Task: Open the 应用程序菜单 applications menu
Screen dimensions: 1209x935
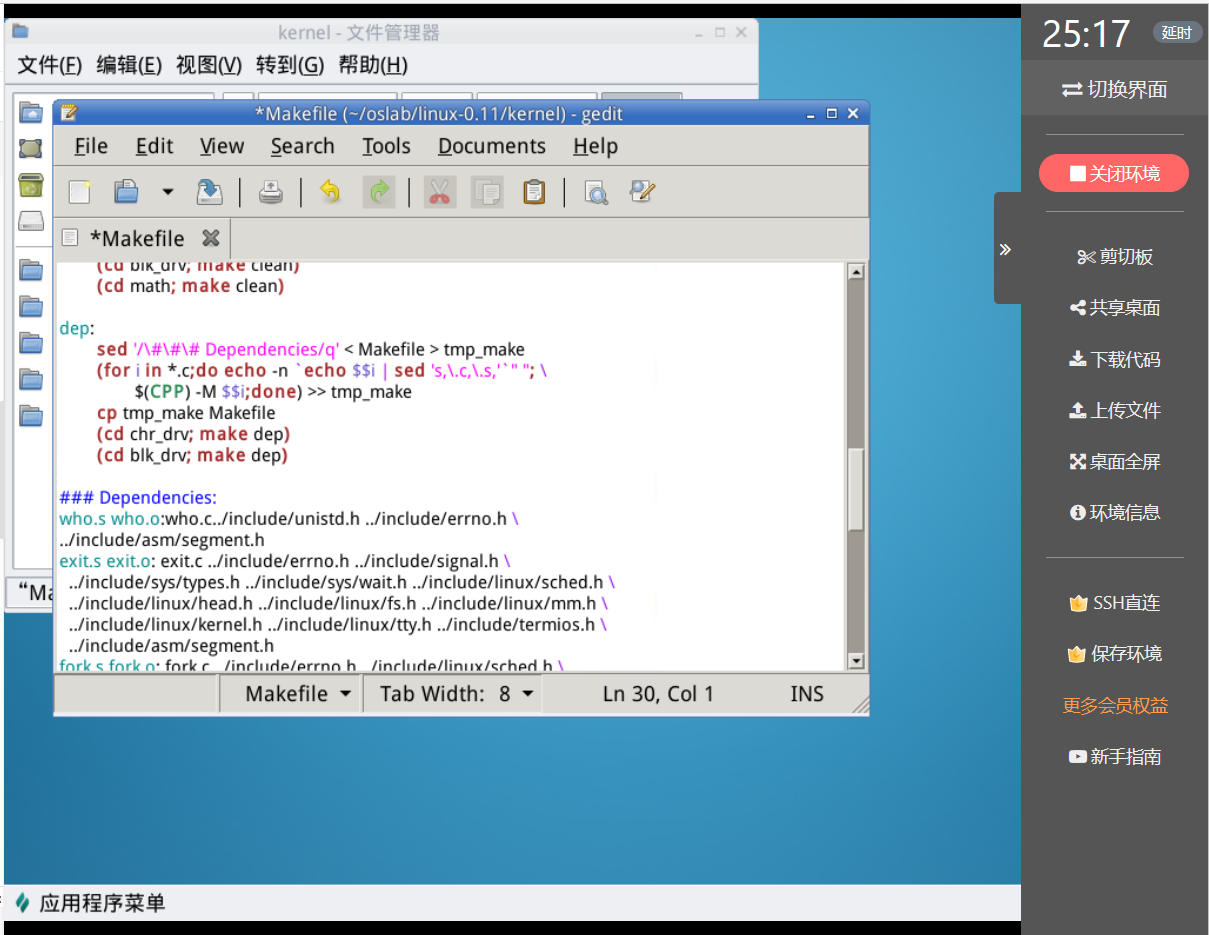Action: point(90,903)
